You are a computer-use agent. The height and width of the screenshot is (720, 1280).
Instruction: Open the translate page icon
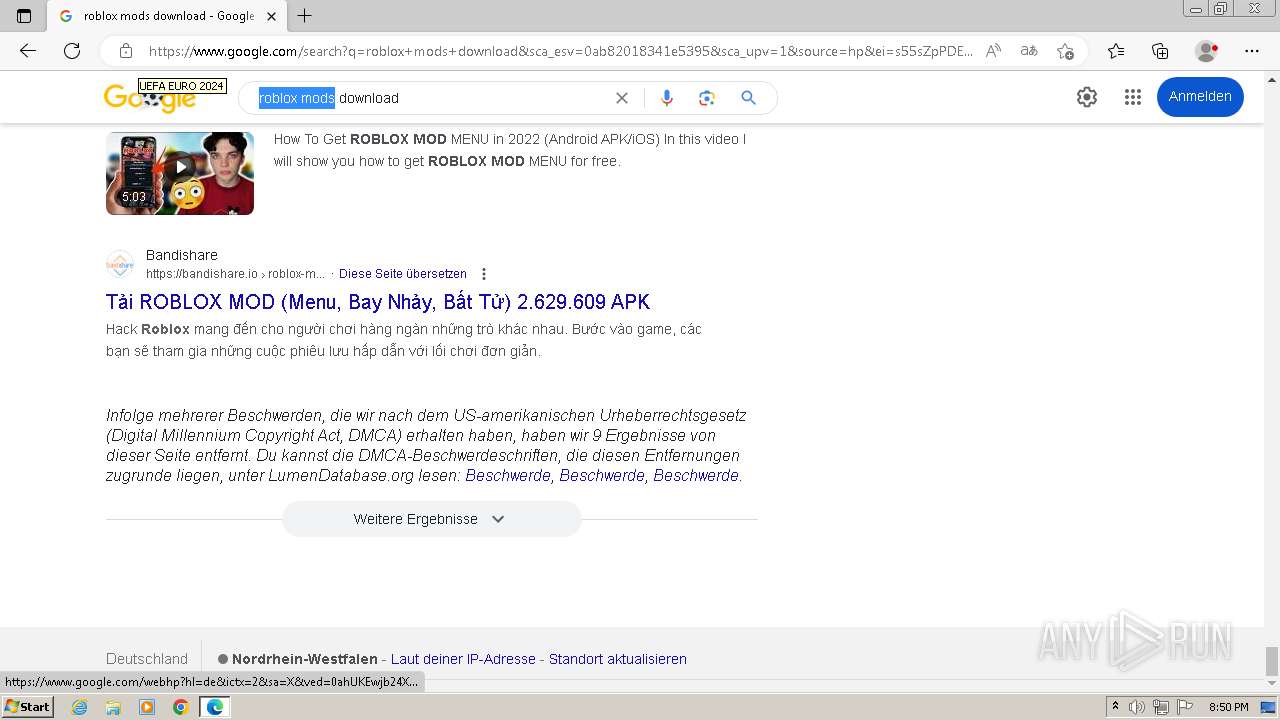tap(1029, 51)
